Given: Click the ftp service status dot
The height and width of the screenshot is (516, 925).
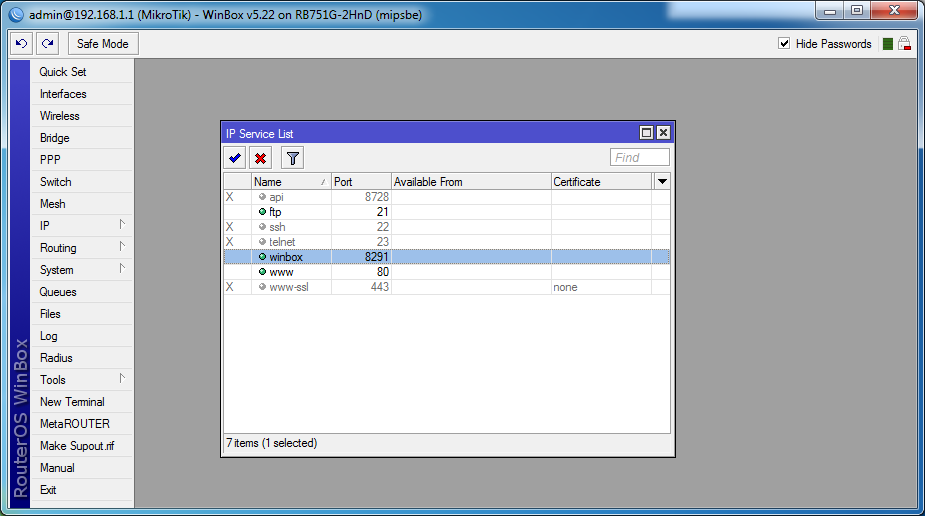Looking at the screenshot, I should click(x=263, y=212).
